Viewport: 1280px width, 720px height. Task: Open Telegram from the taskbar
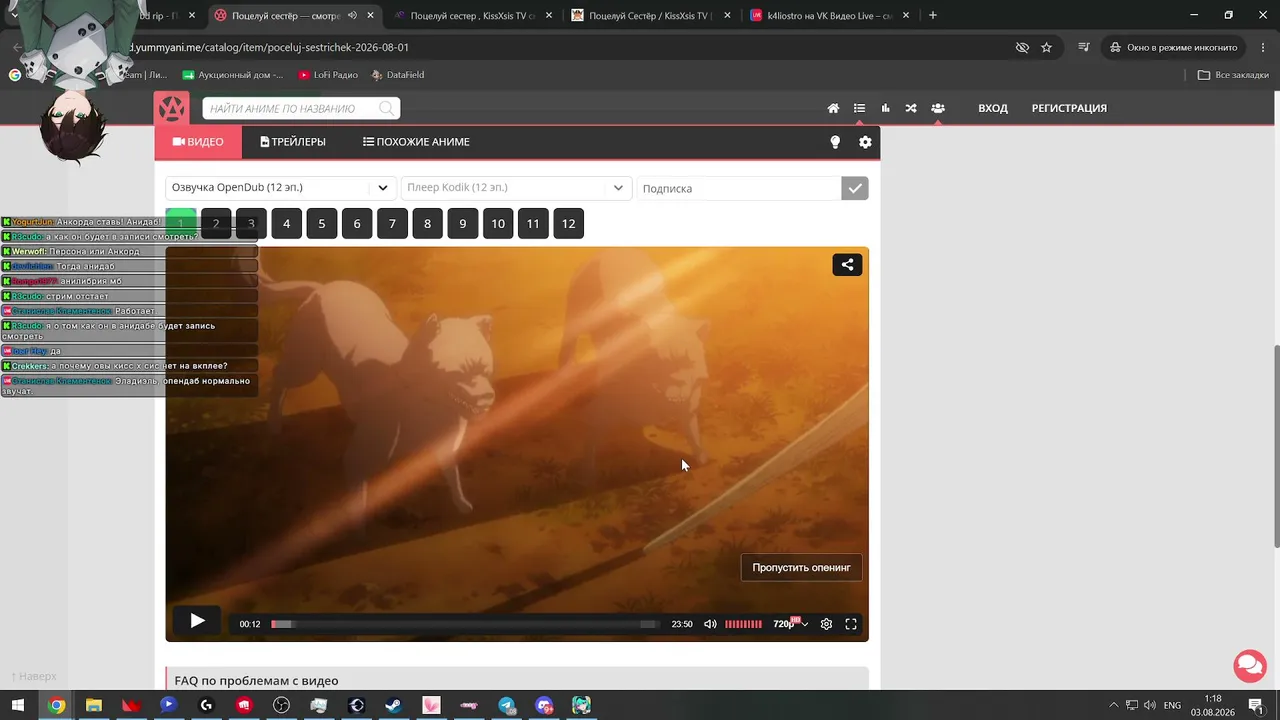click(506, 705)
